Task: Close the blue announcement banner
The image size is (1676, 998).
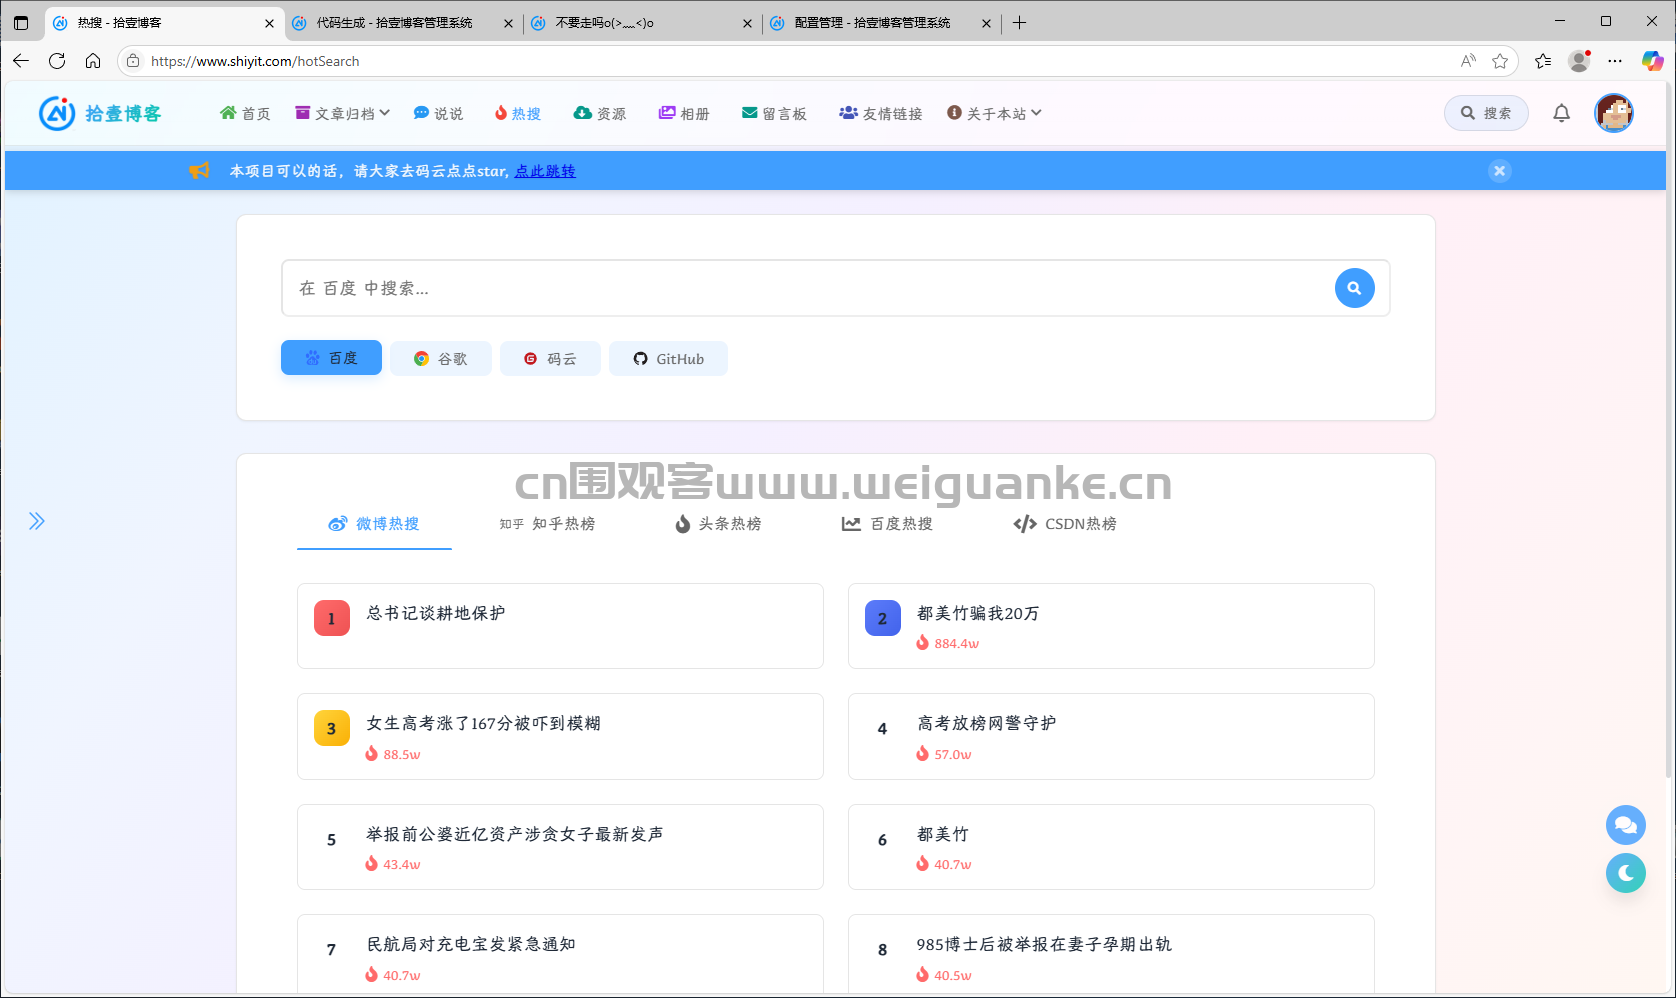Action: (x=1499, y=171)
